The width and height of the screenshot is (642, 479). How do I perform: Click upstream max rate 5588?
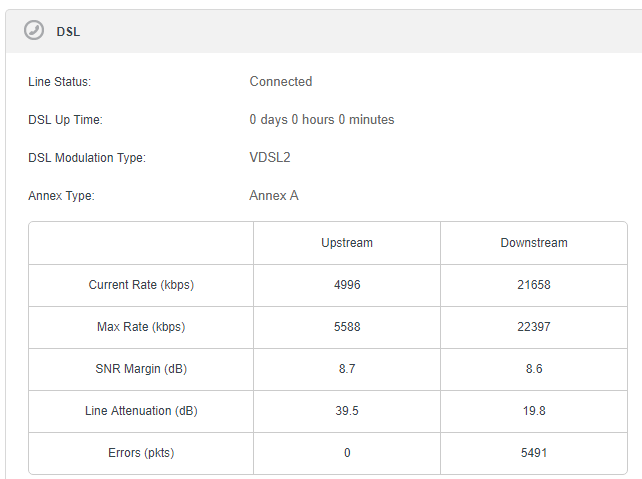(347, 327)
